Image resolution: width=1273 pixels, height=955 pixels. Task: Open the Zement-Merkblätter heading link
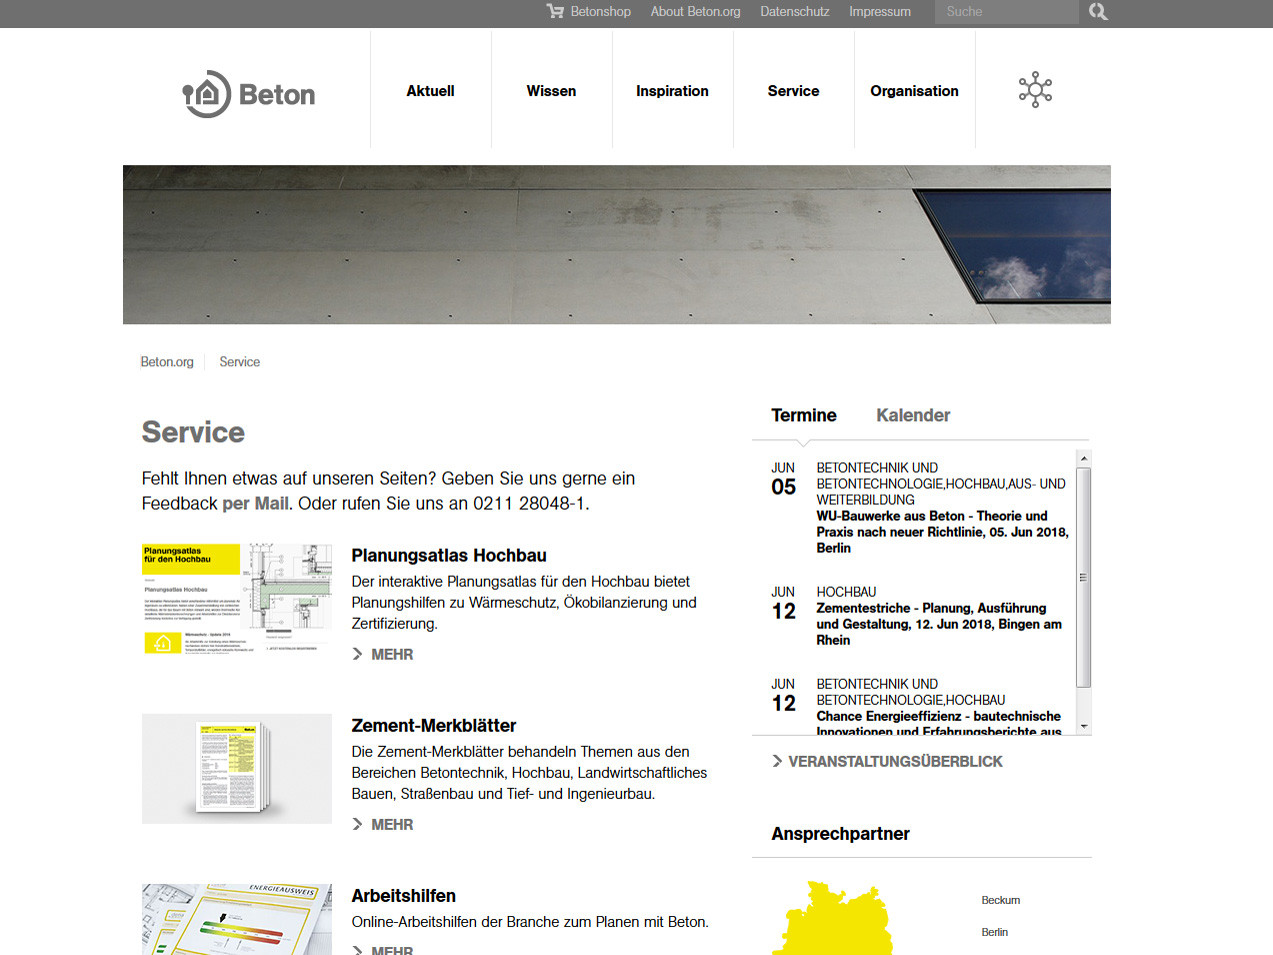click(434, 726)
